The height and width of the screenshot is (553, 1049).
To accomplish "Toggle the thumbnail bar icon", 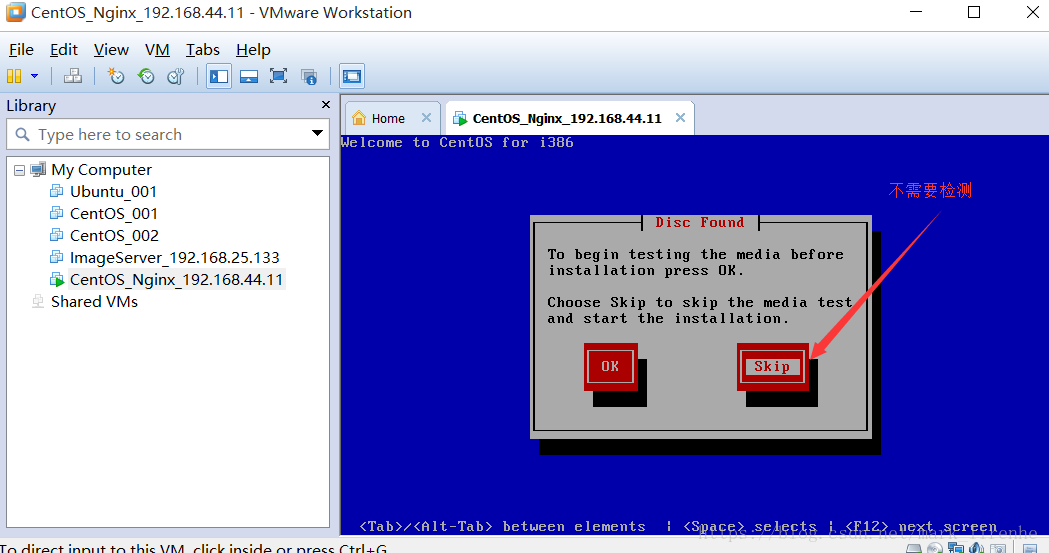I will 249,76.
